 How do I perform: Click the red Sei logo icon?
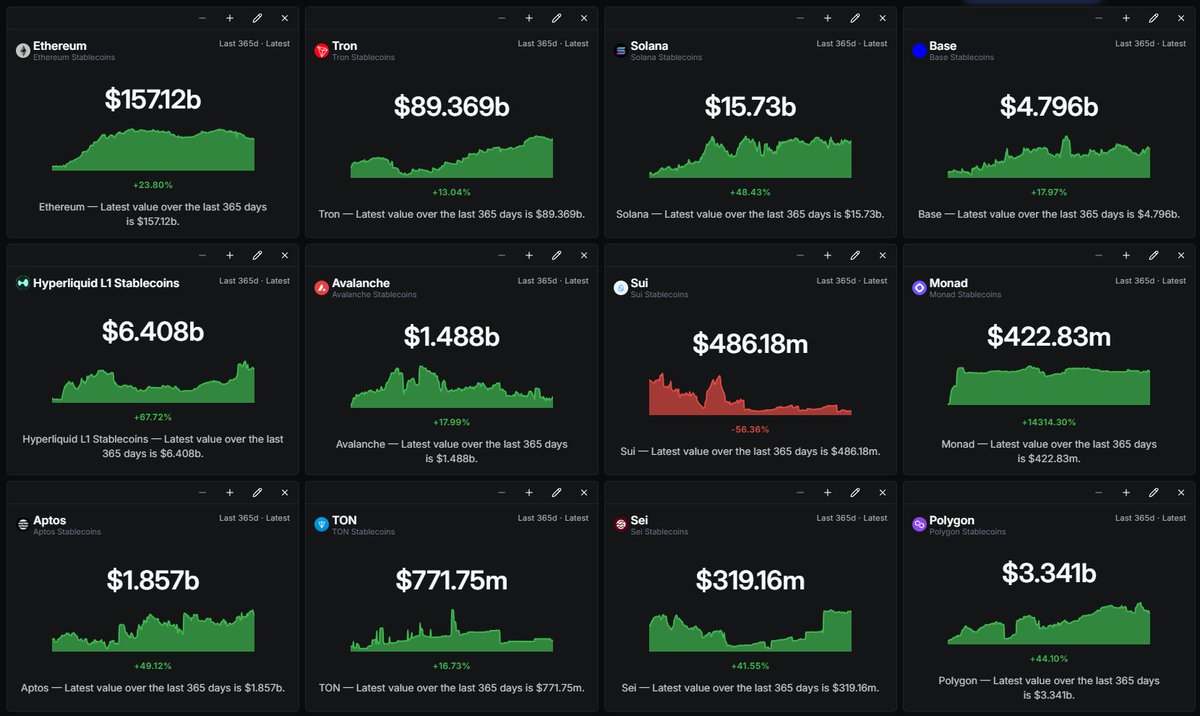621,525
